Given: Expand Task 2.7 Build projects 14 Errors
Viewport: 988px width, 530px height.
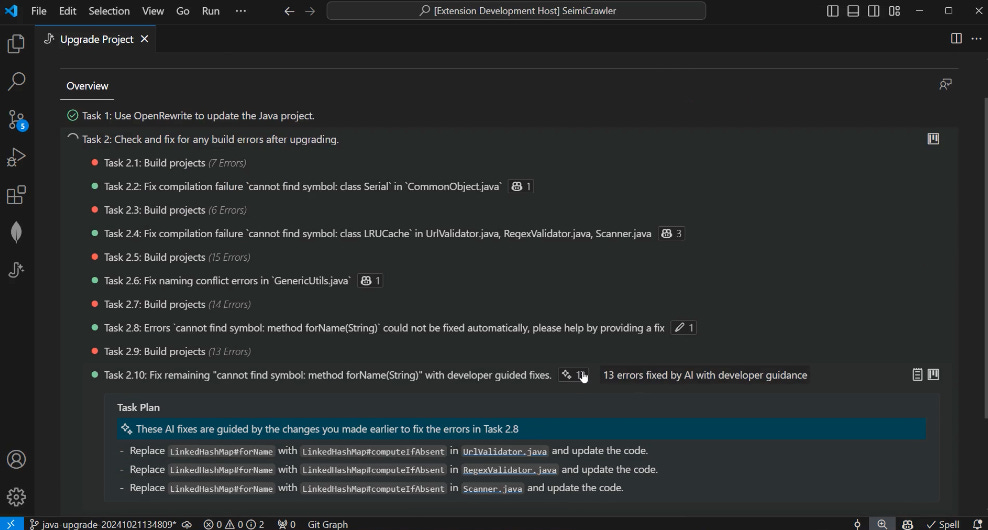Looking at the screenshot, I should click(x=177, y=304).
